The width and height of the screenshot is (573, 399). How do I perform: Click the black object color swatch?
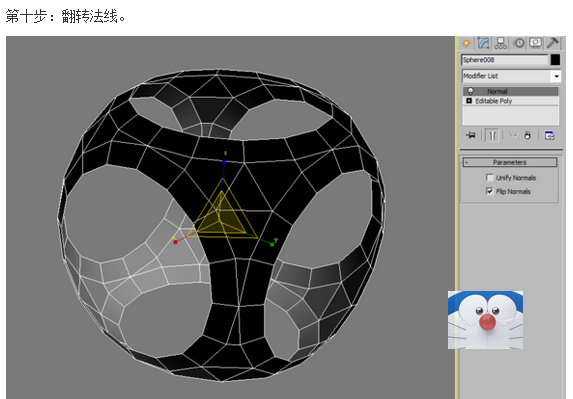(555, 60)
